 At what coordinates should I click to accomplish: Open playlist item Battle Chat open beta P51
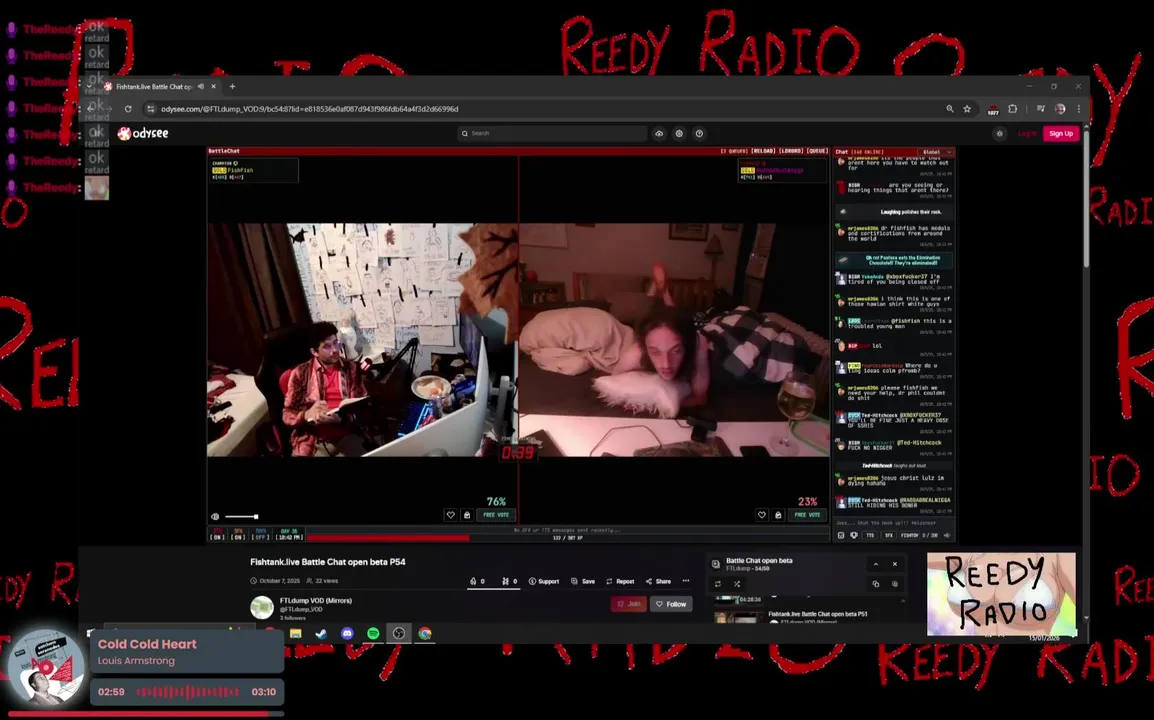818,613
